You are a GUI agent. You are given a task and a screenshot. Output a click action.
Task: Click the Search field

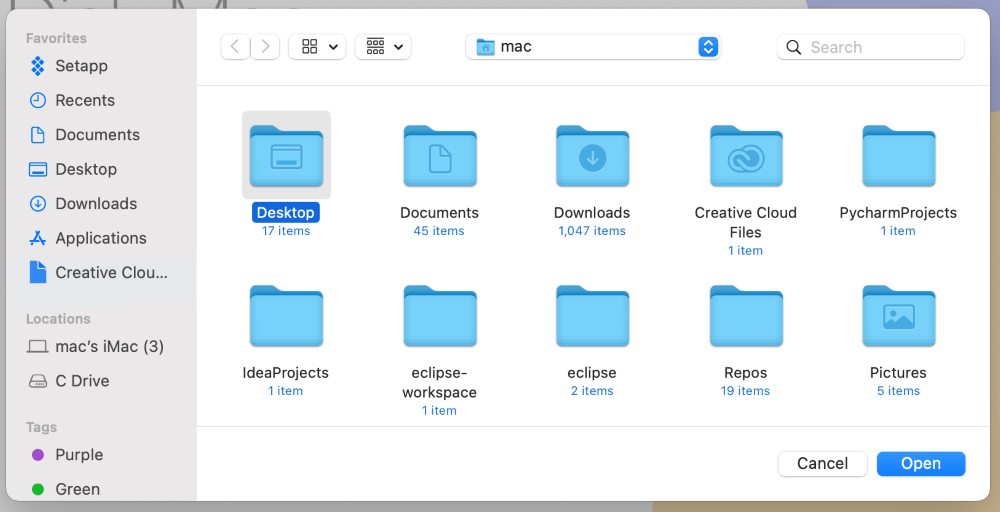871,47
